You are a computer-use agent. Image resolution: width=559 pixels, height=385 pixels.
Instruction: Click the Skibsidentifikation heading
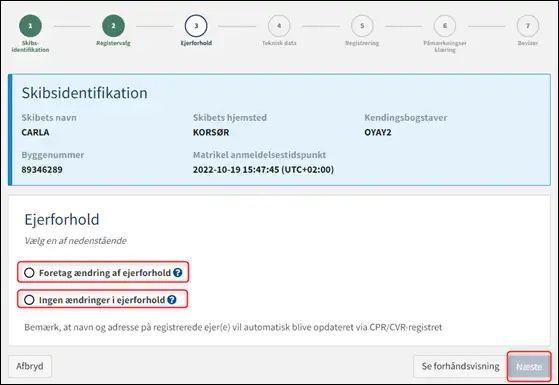[x=84, y=93]
